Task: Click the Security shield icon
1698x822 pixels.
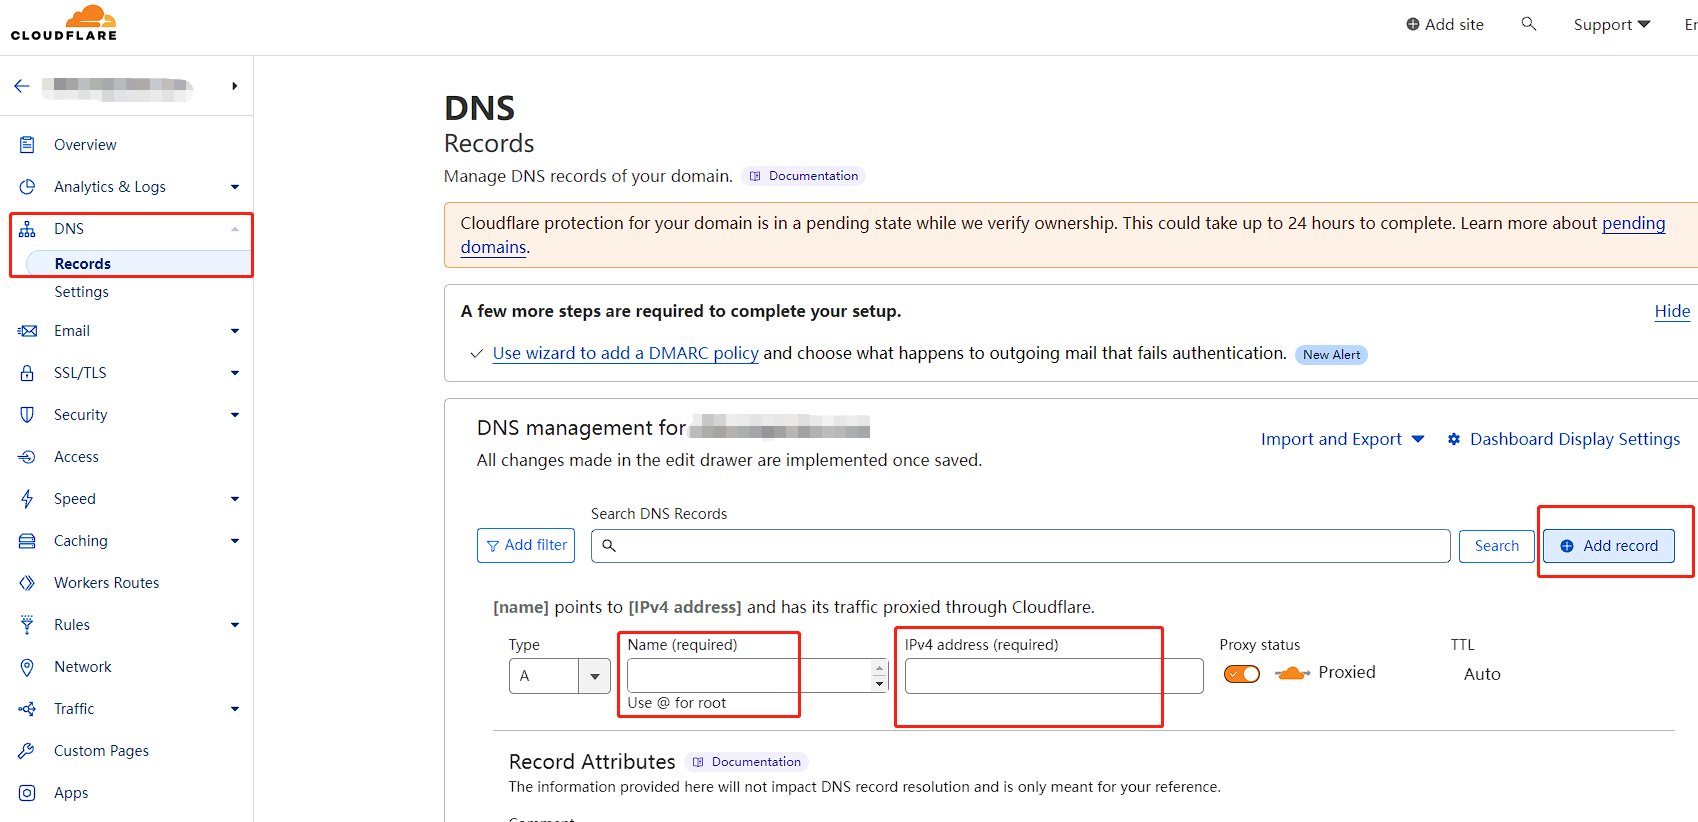Action: coord(27,415)
